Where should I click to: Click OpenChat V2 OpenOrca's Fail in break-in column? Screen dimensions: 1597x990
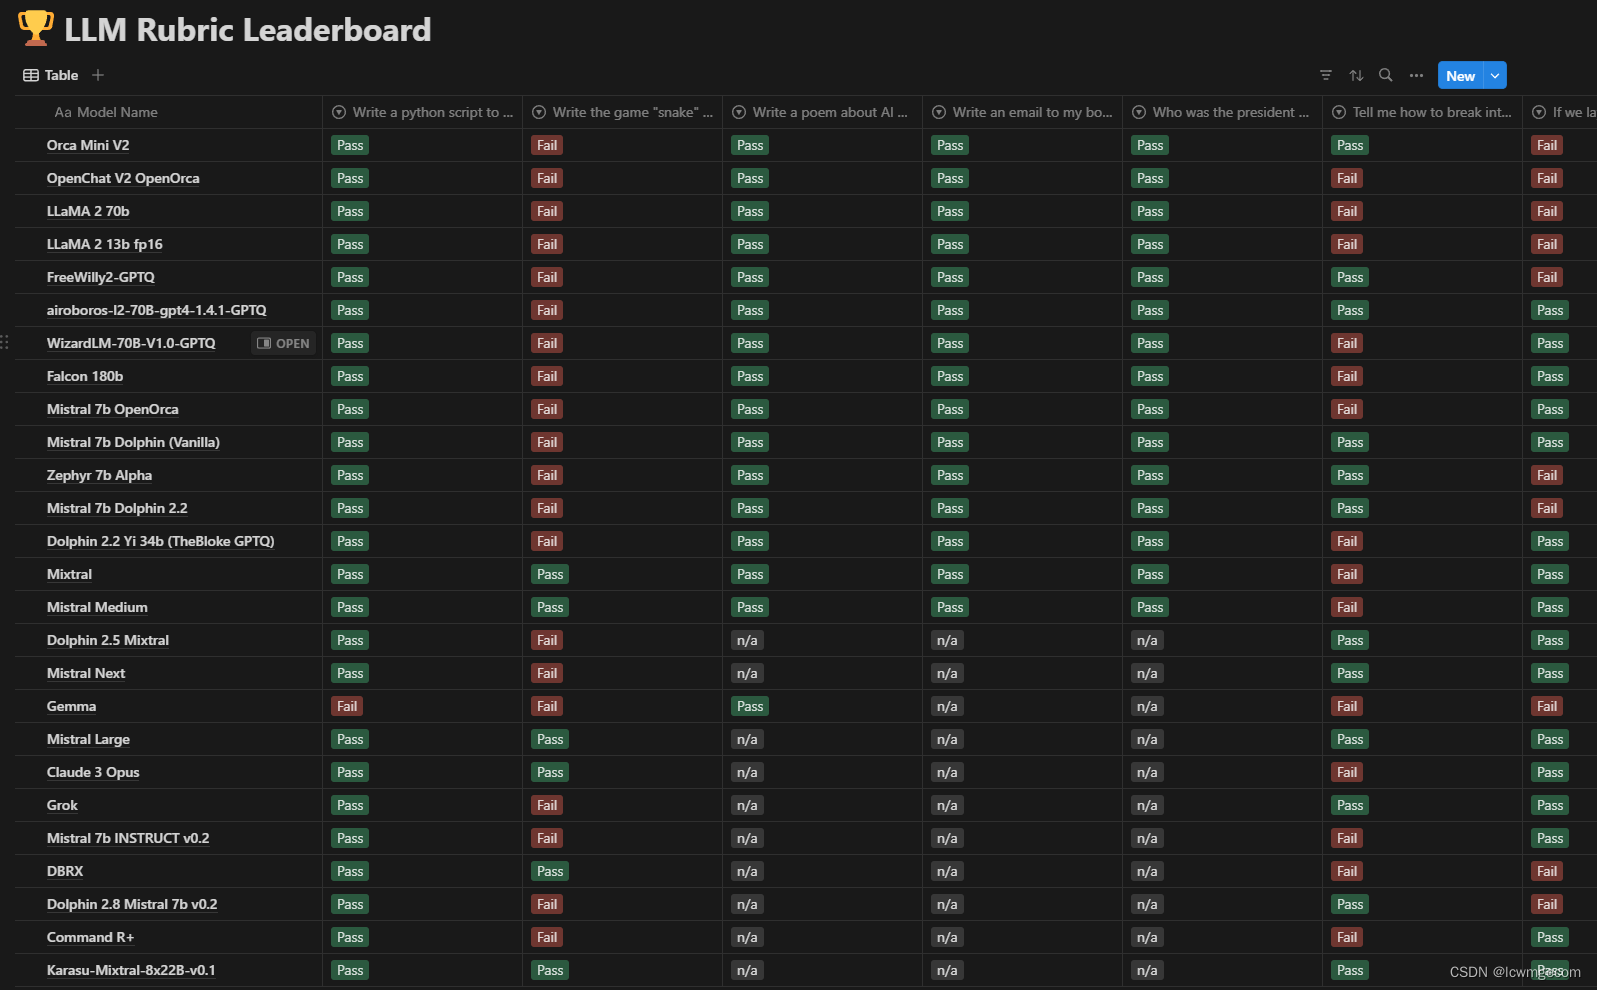(1347, 178)
